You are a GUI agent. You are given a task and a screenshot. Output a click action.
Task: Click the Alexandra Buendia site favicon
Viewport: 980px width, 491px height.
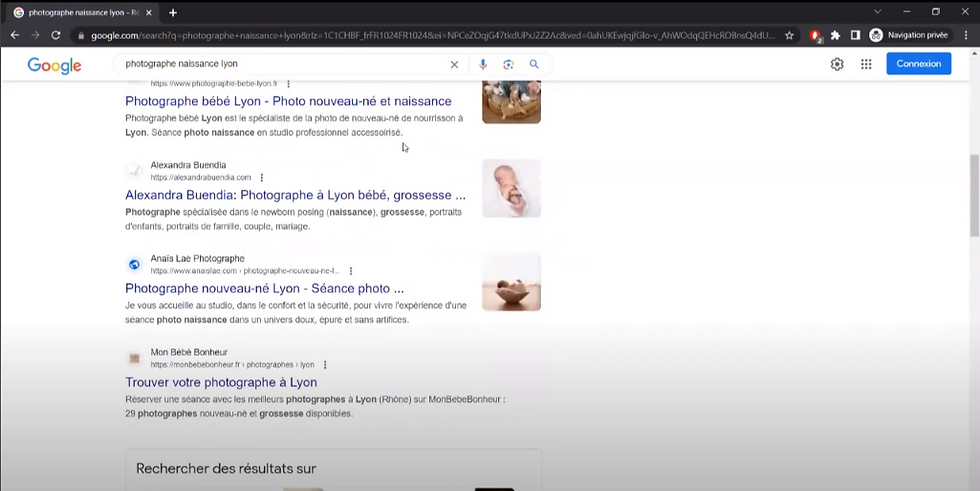click(134, 171)
